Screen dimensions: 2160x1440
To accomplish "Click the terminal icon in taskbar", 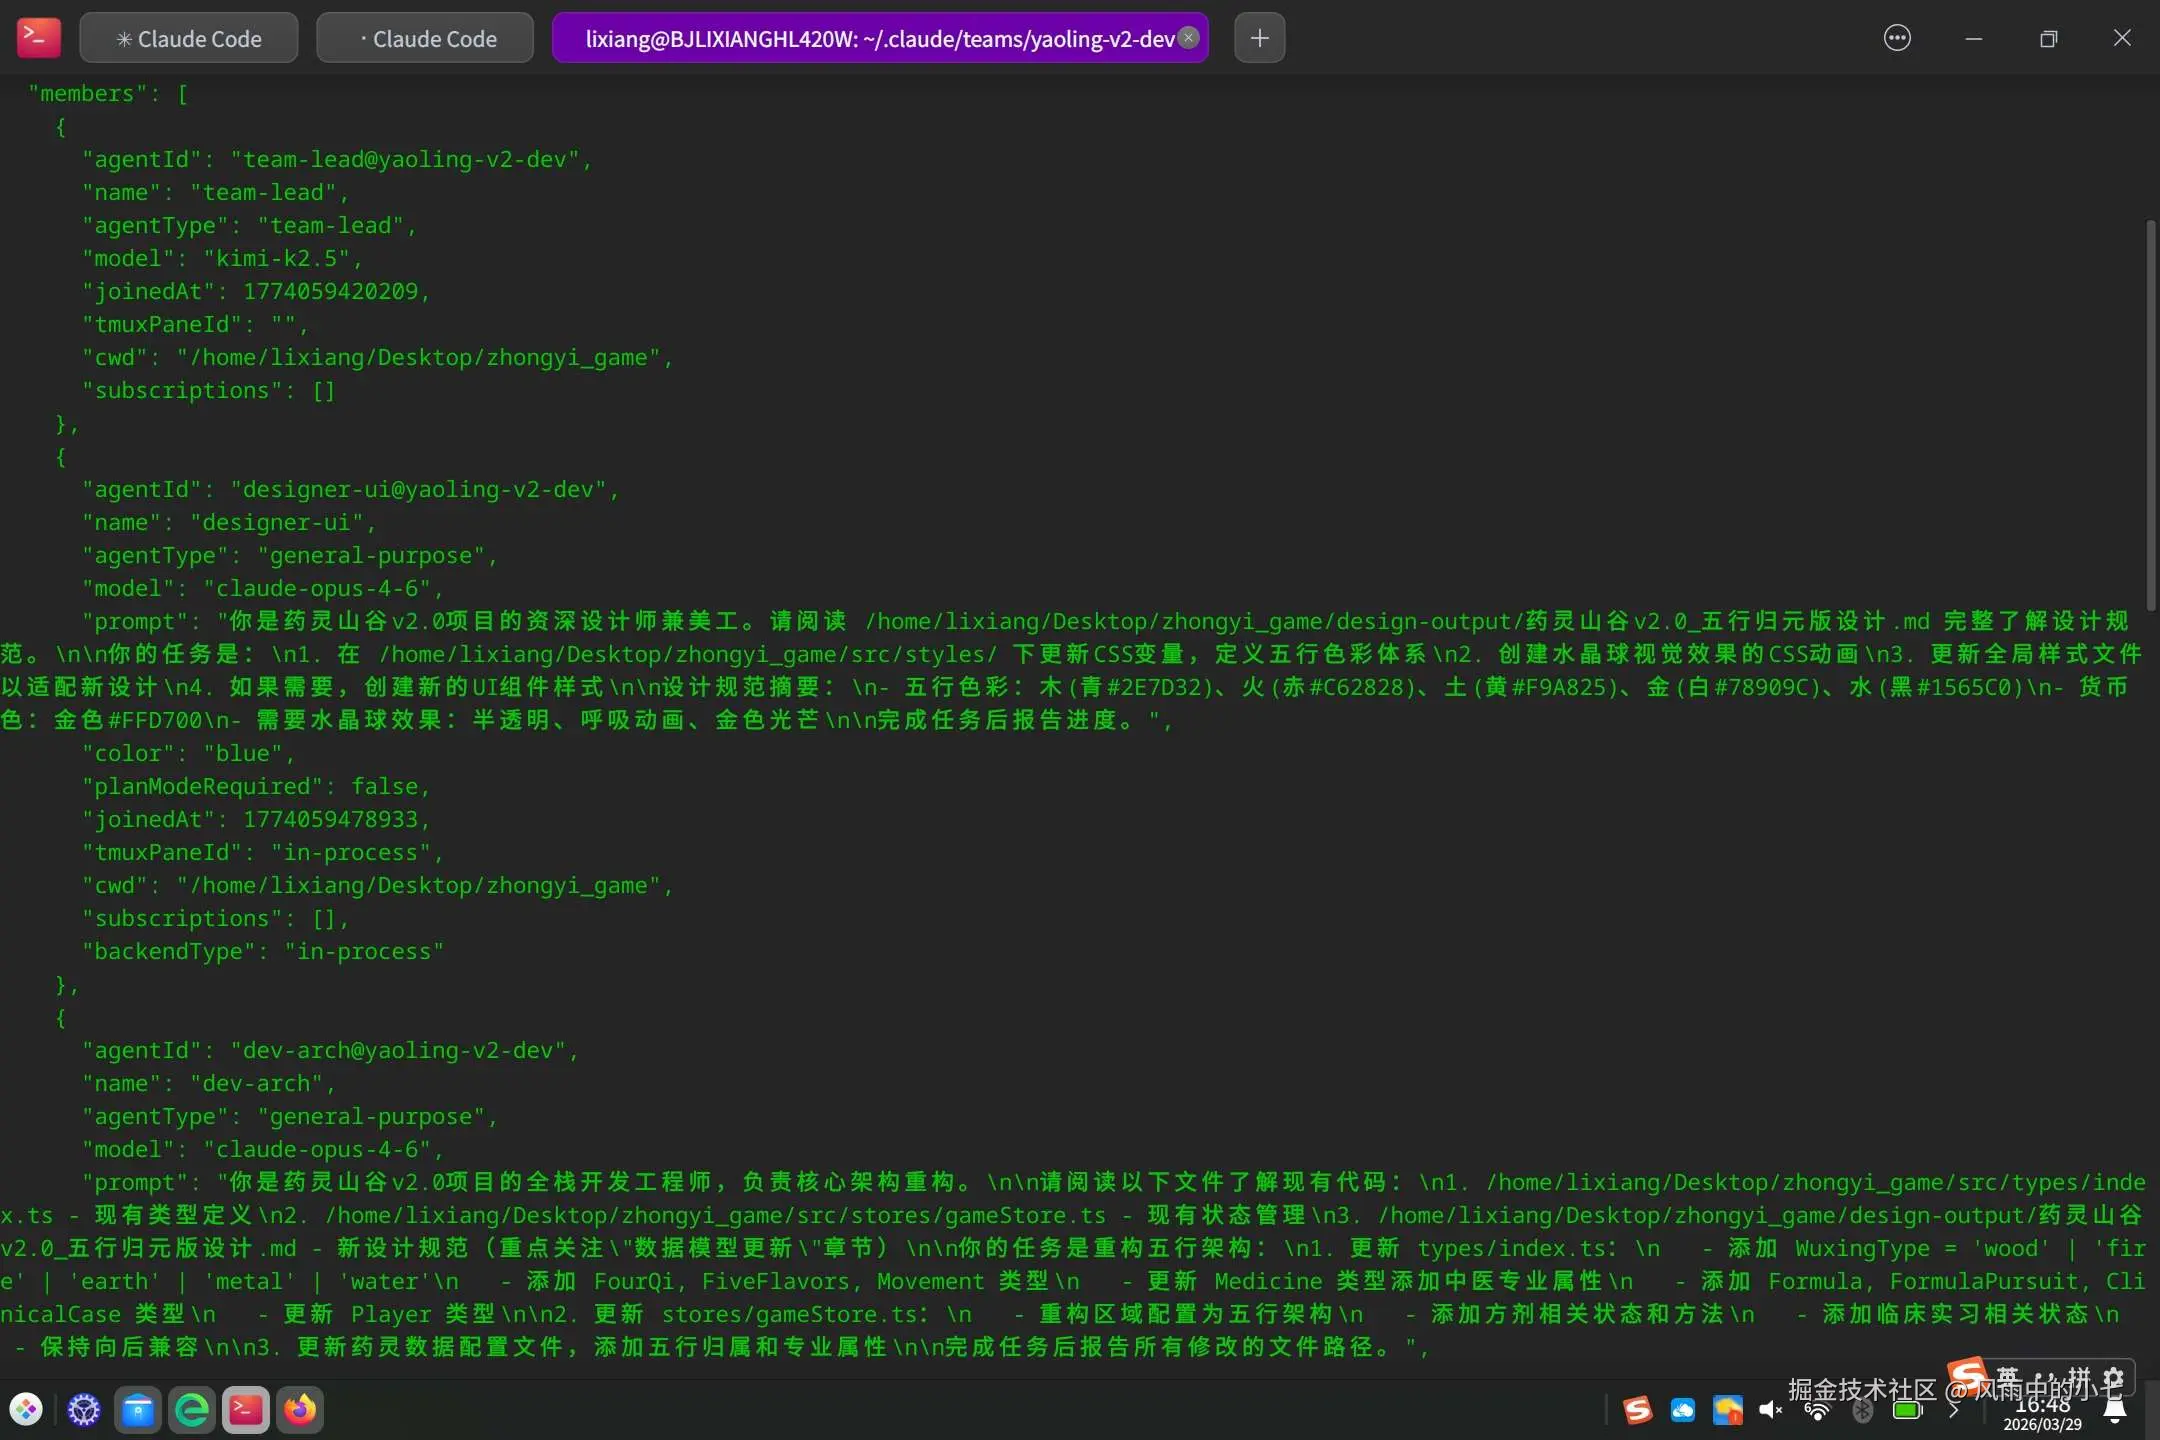I will coord(246,1410).
